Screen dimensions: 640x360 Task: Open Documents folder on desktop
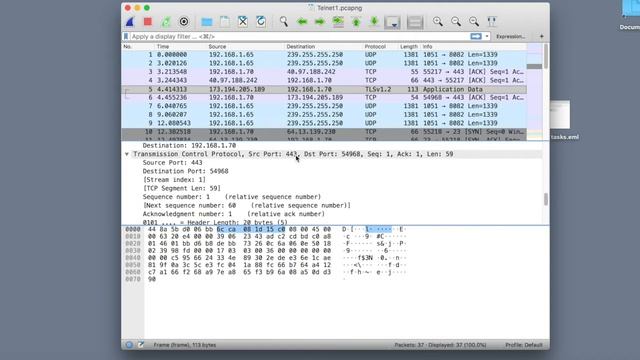(630, 15)
